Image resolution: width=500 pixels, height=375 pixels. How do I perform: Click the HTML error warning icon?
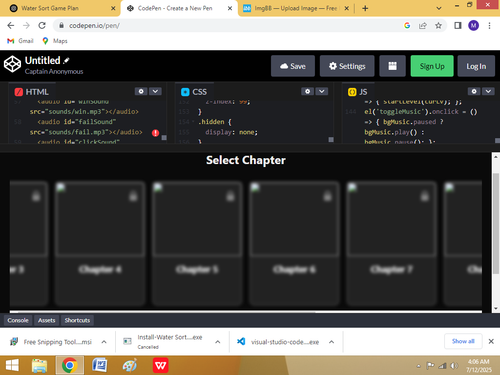155,133
